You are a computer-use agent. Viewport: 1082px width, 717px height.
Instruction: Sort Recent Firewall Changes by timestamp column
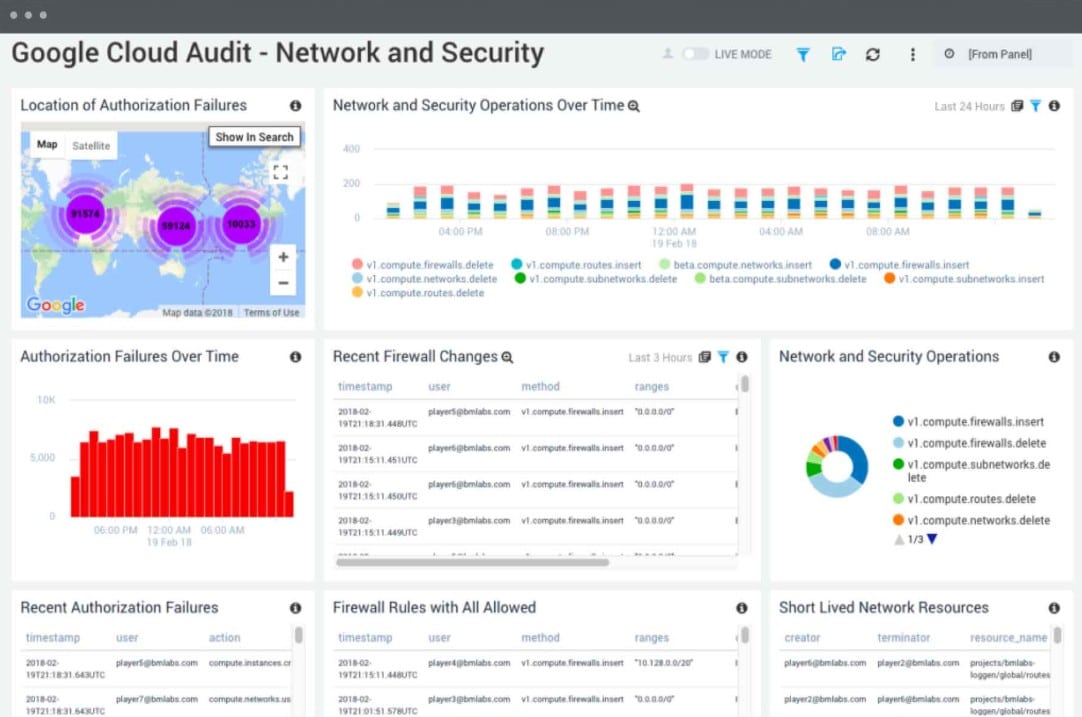click(x=365, y=386)
